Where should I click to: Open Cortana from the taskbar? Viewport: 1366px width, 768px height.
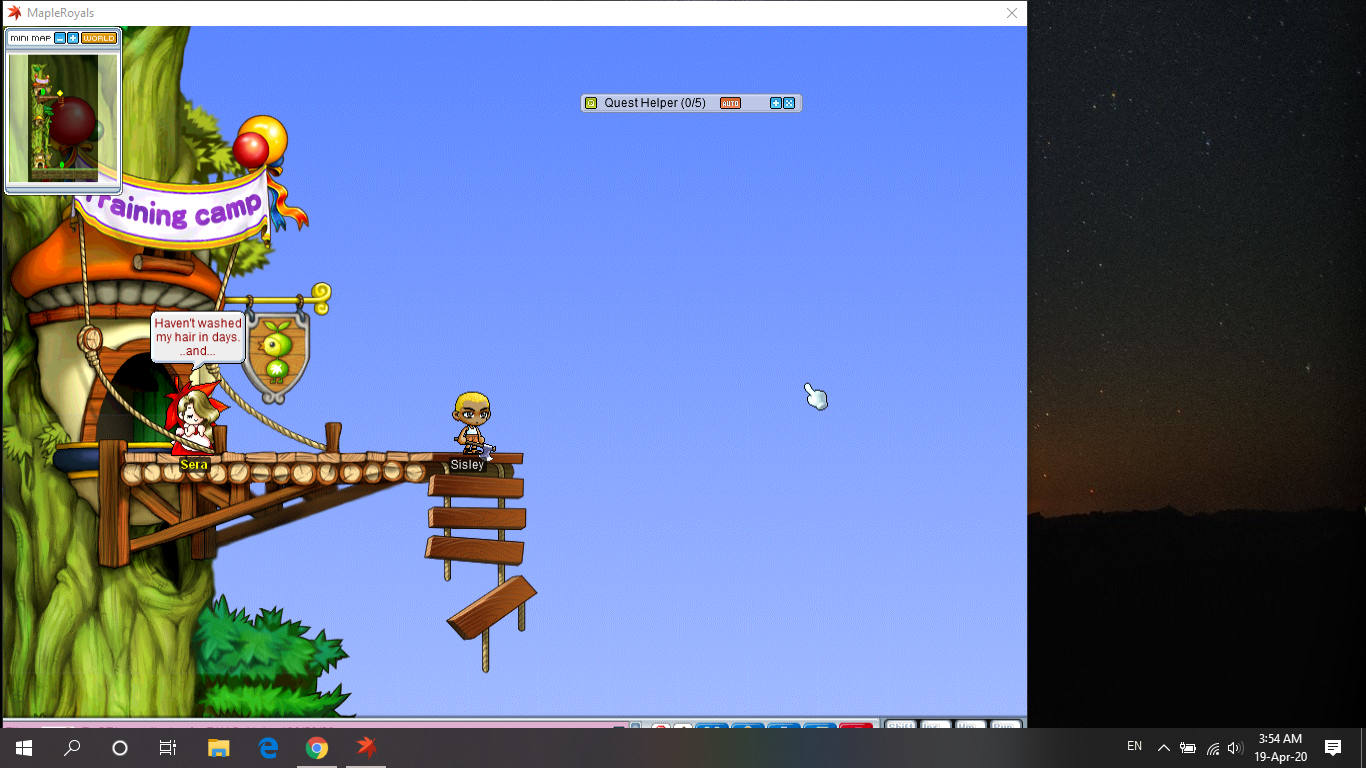[x=120, y=748]
